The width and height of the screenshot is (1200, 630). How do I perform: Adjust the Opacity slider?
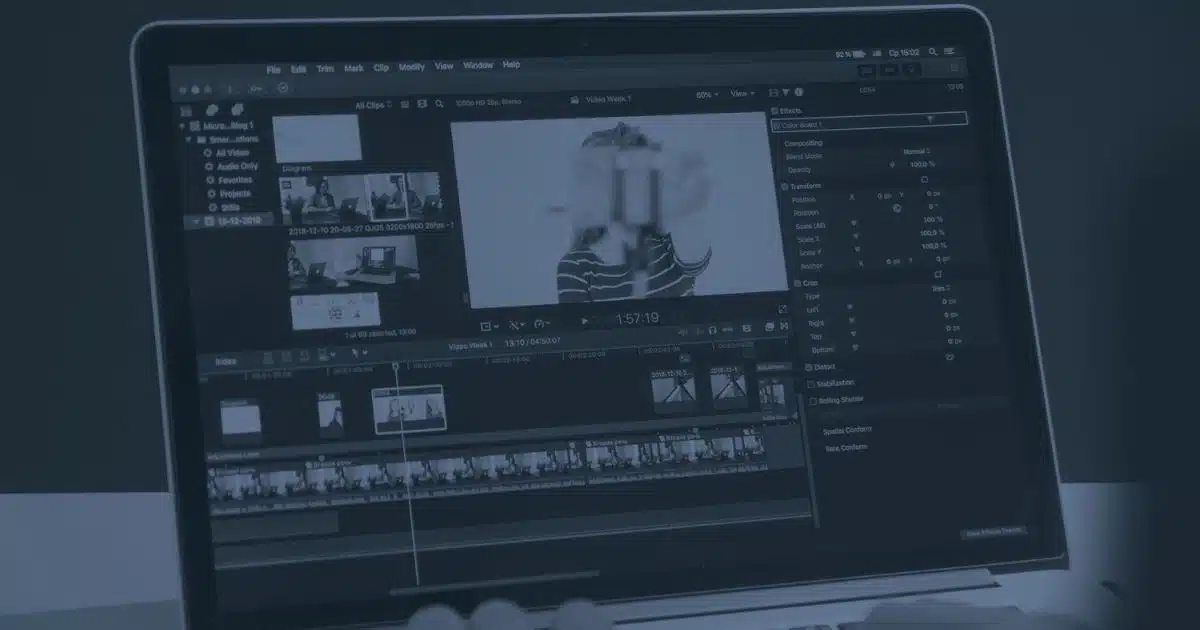(x=892, y=164)
